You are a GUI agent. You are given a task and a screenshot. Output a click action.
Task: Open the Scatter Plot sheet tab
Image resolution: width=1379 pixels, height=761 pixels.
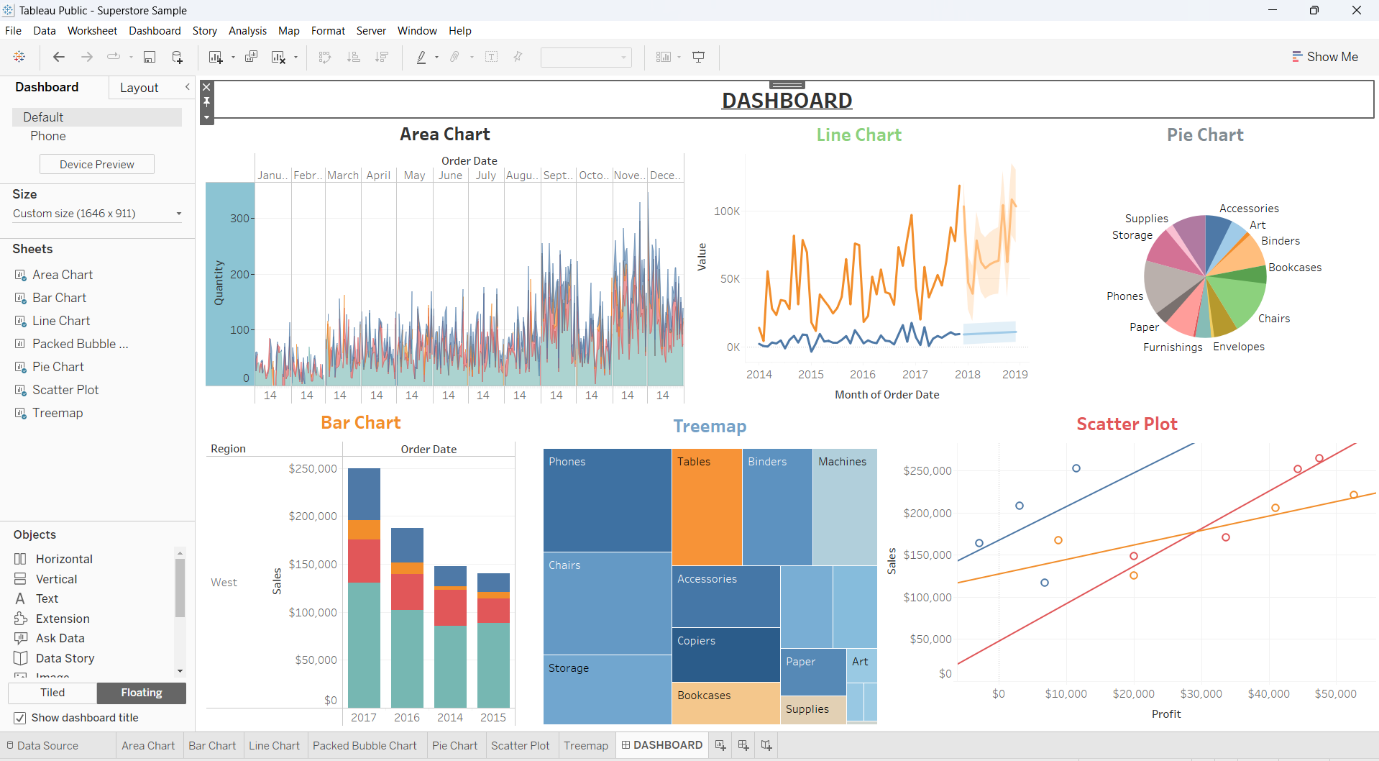520,745
